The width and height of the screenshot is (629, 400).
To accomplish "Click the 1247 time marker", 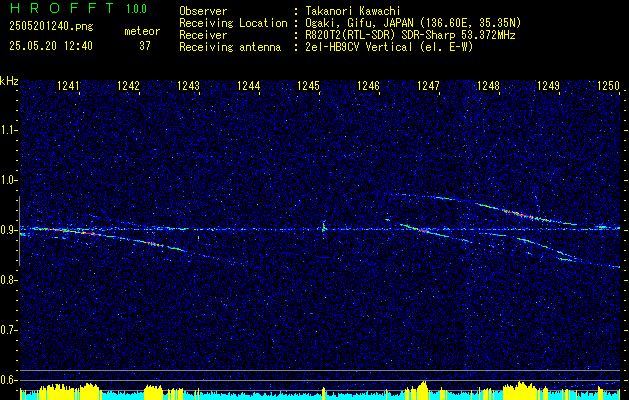I will coord(428,86).
